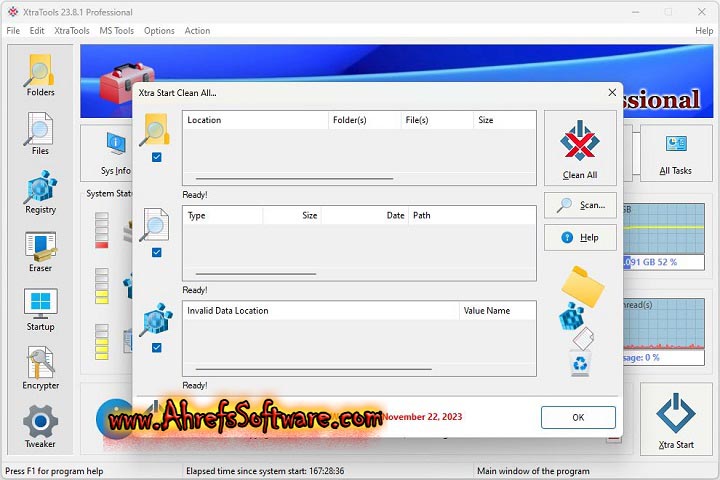
Task: Open the Options menu
Action: click(x=159, y=31)
